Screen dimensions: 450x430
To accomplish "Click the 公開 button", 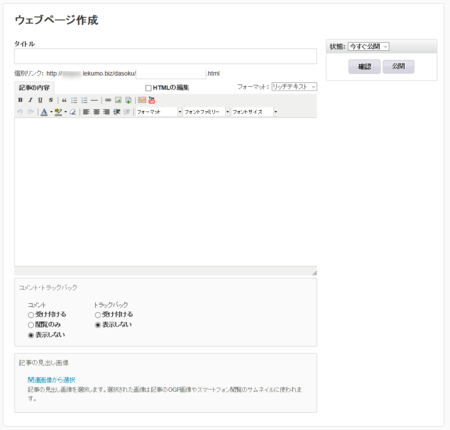I will coord(398,67).
